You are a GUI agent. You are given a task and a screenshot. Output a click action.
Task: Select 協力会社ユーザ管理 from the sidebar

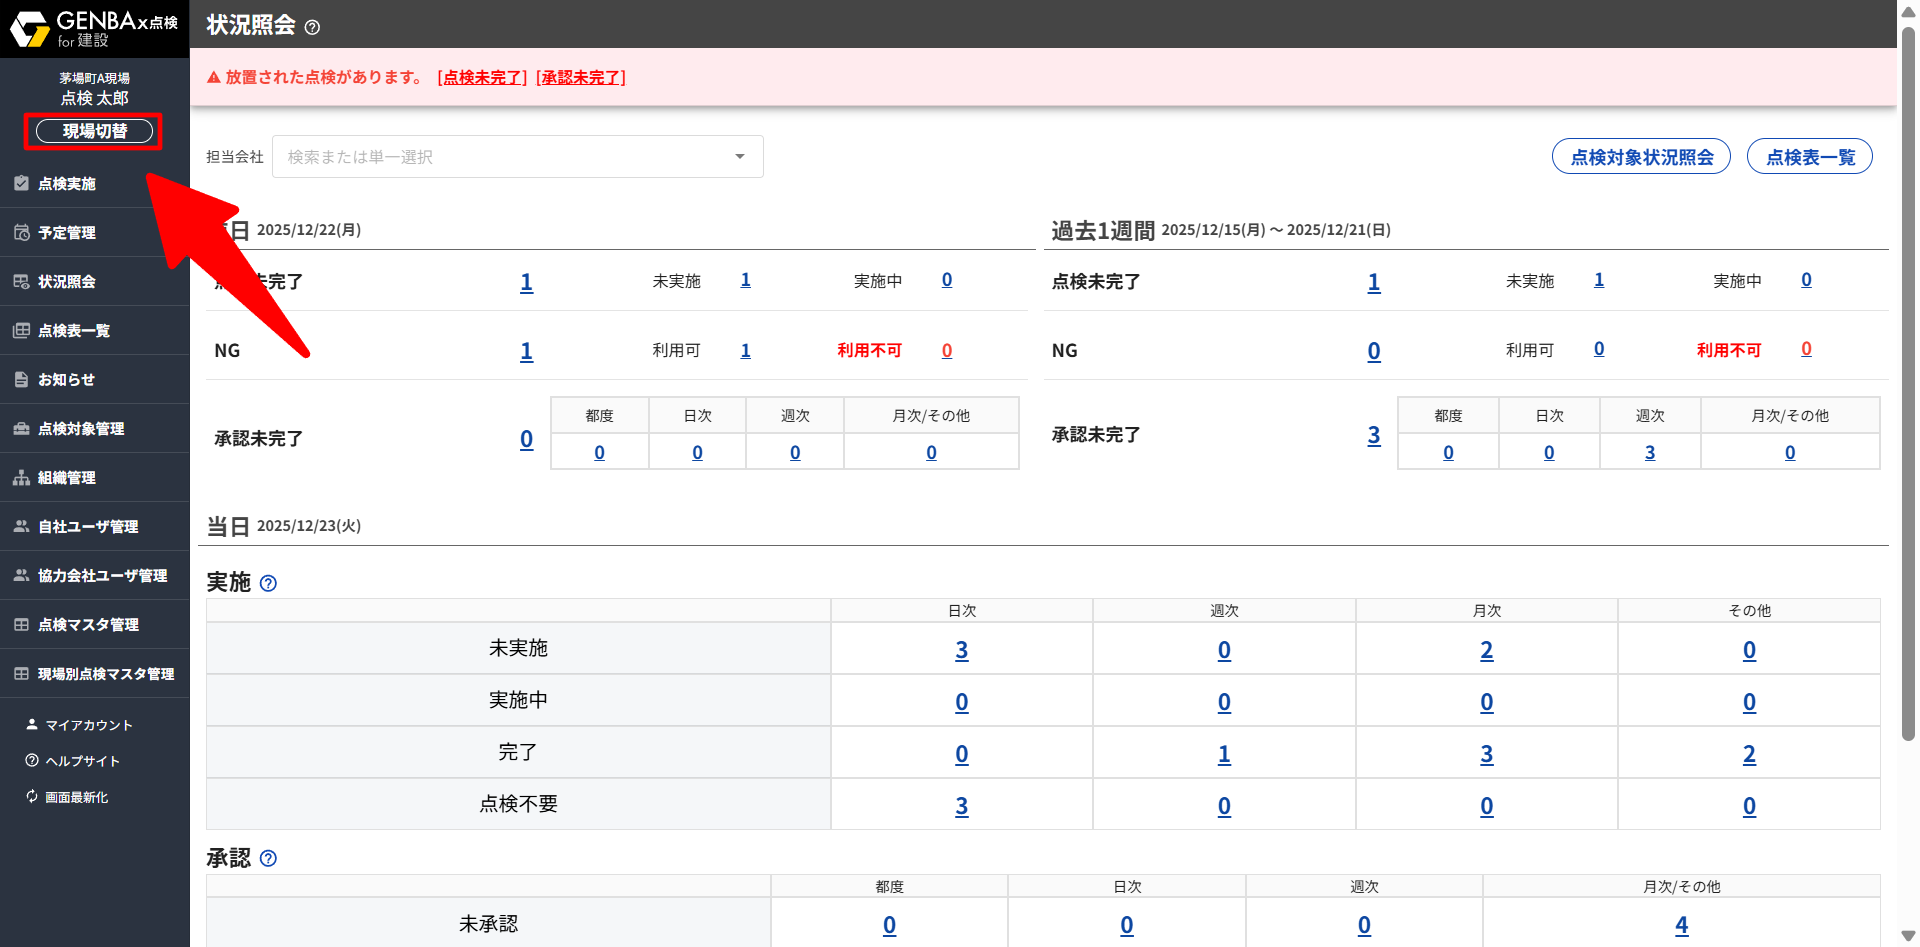(102, 575)
